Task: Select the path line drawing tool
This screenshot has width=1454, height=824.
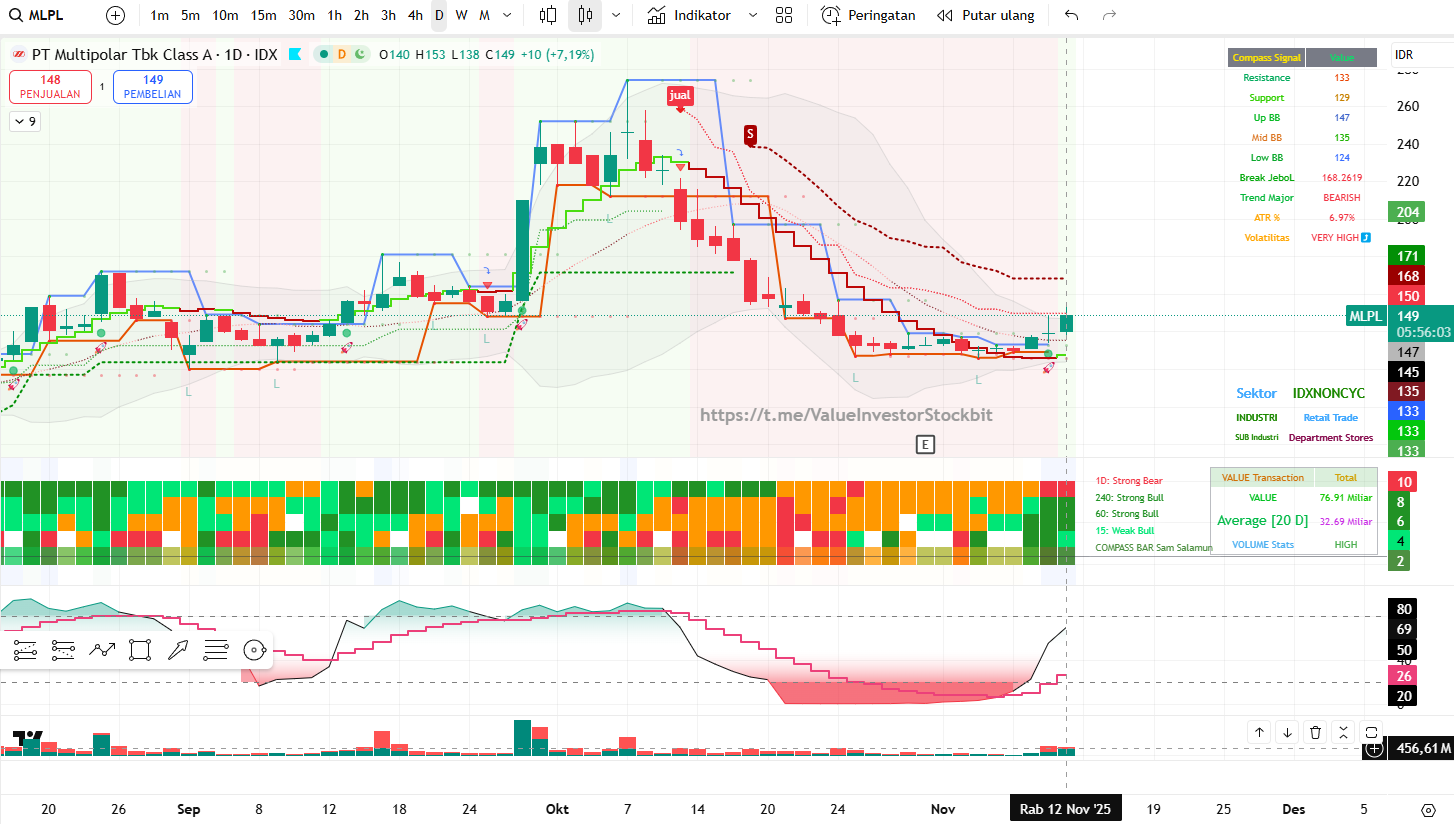Action: (x=102, y=650)
